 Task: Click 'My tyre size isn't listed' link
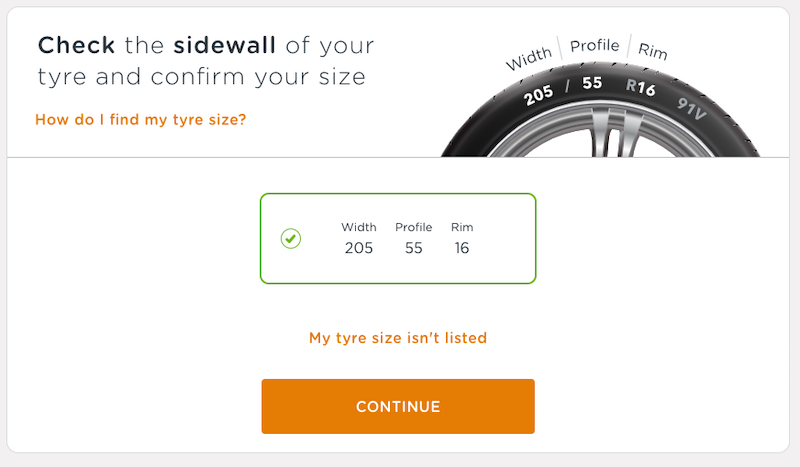pyautogui.click(x=398, y=338)
